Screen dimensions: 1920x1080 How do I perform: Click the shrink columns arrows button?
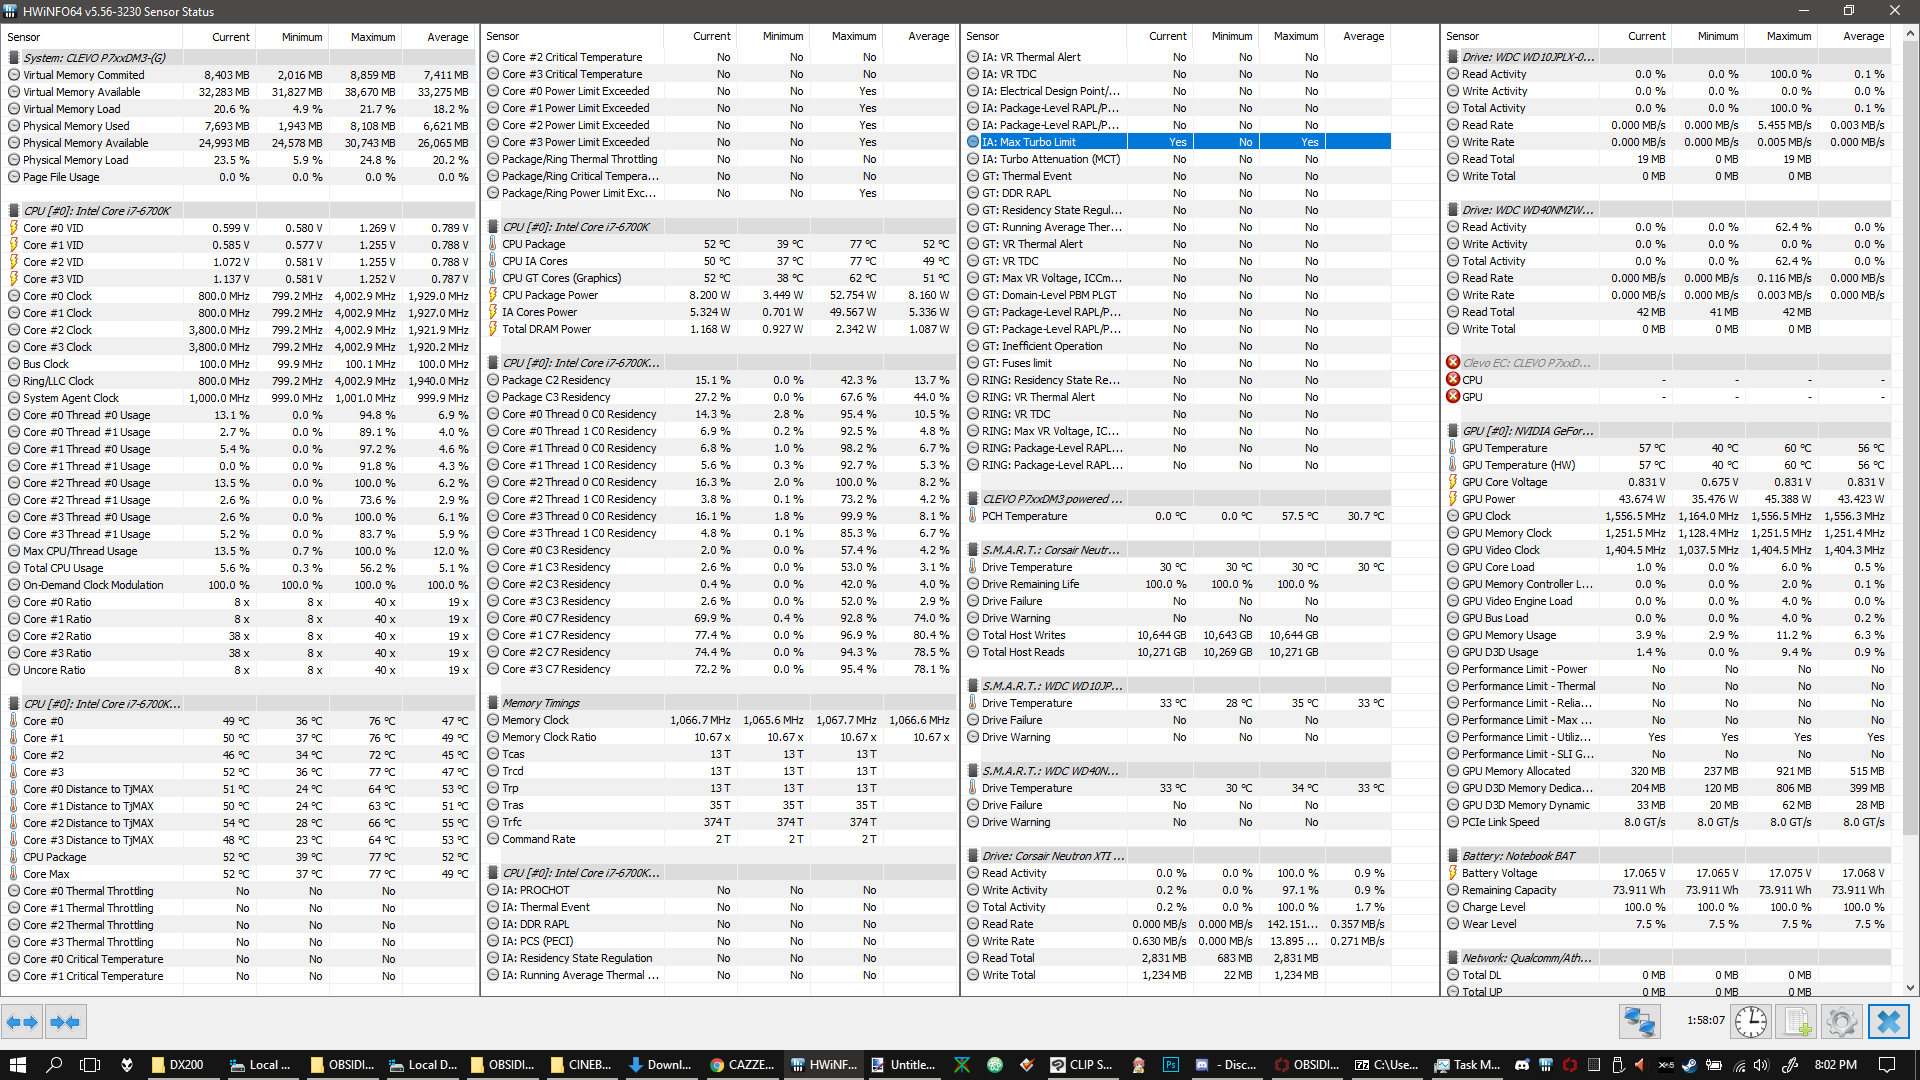click(65, 1022)
